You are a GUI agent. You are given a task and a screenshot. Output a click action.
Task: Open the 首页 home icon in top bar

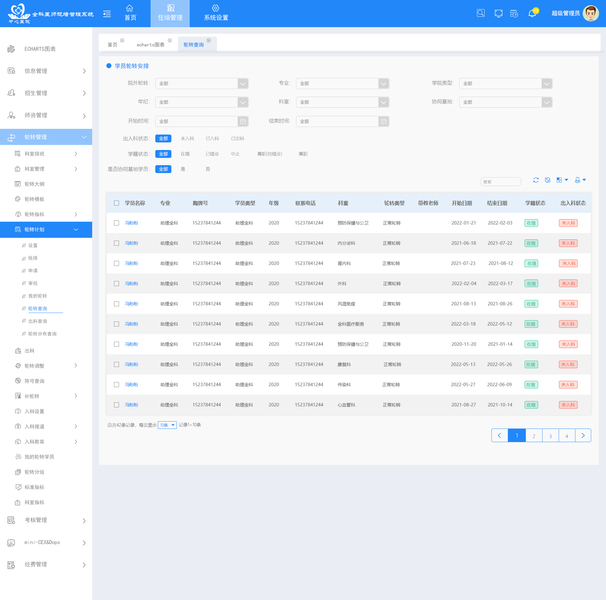130,8
